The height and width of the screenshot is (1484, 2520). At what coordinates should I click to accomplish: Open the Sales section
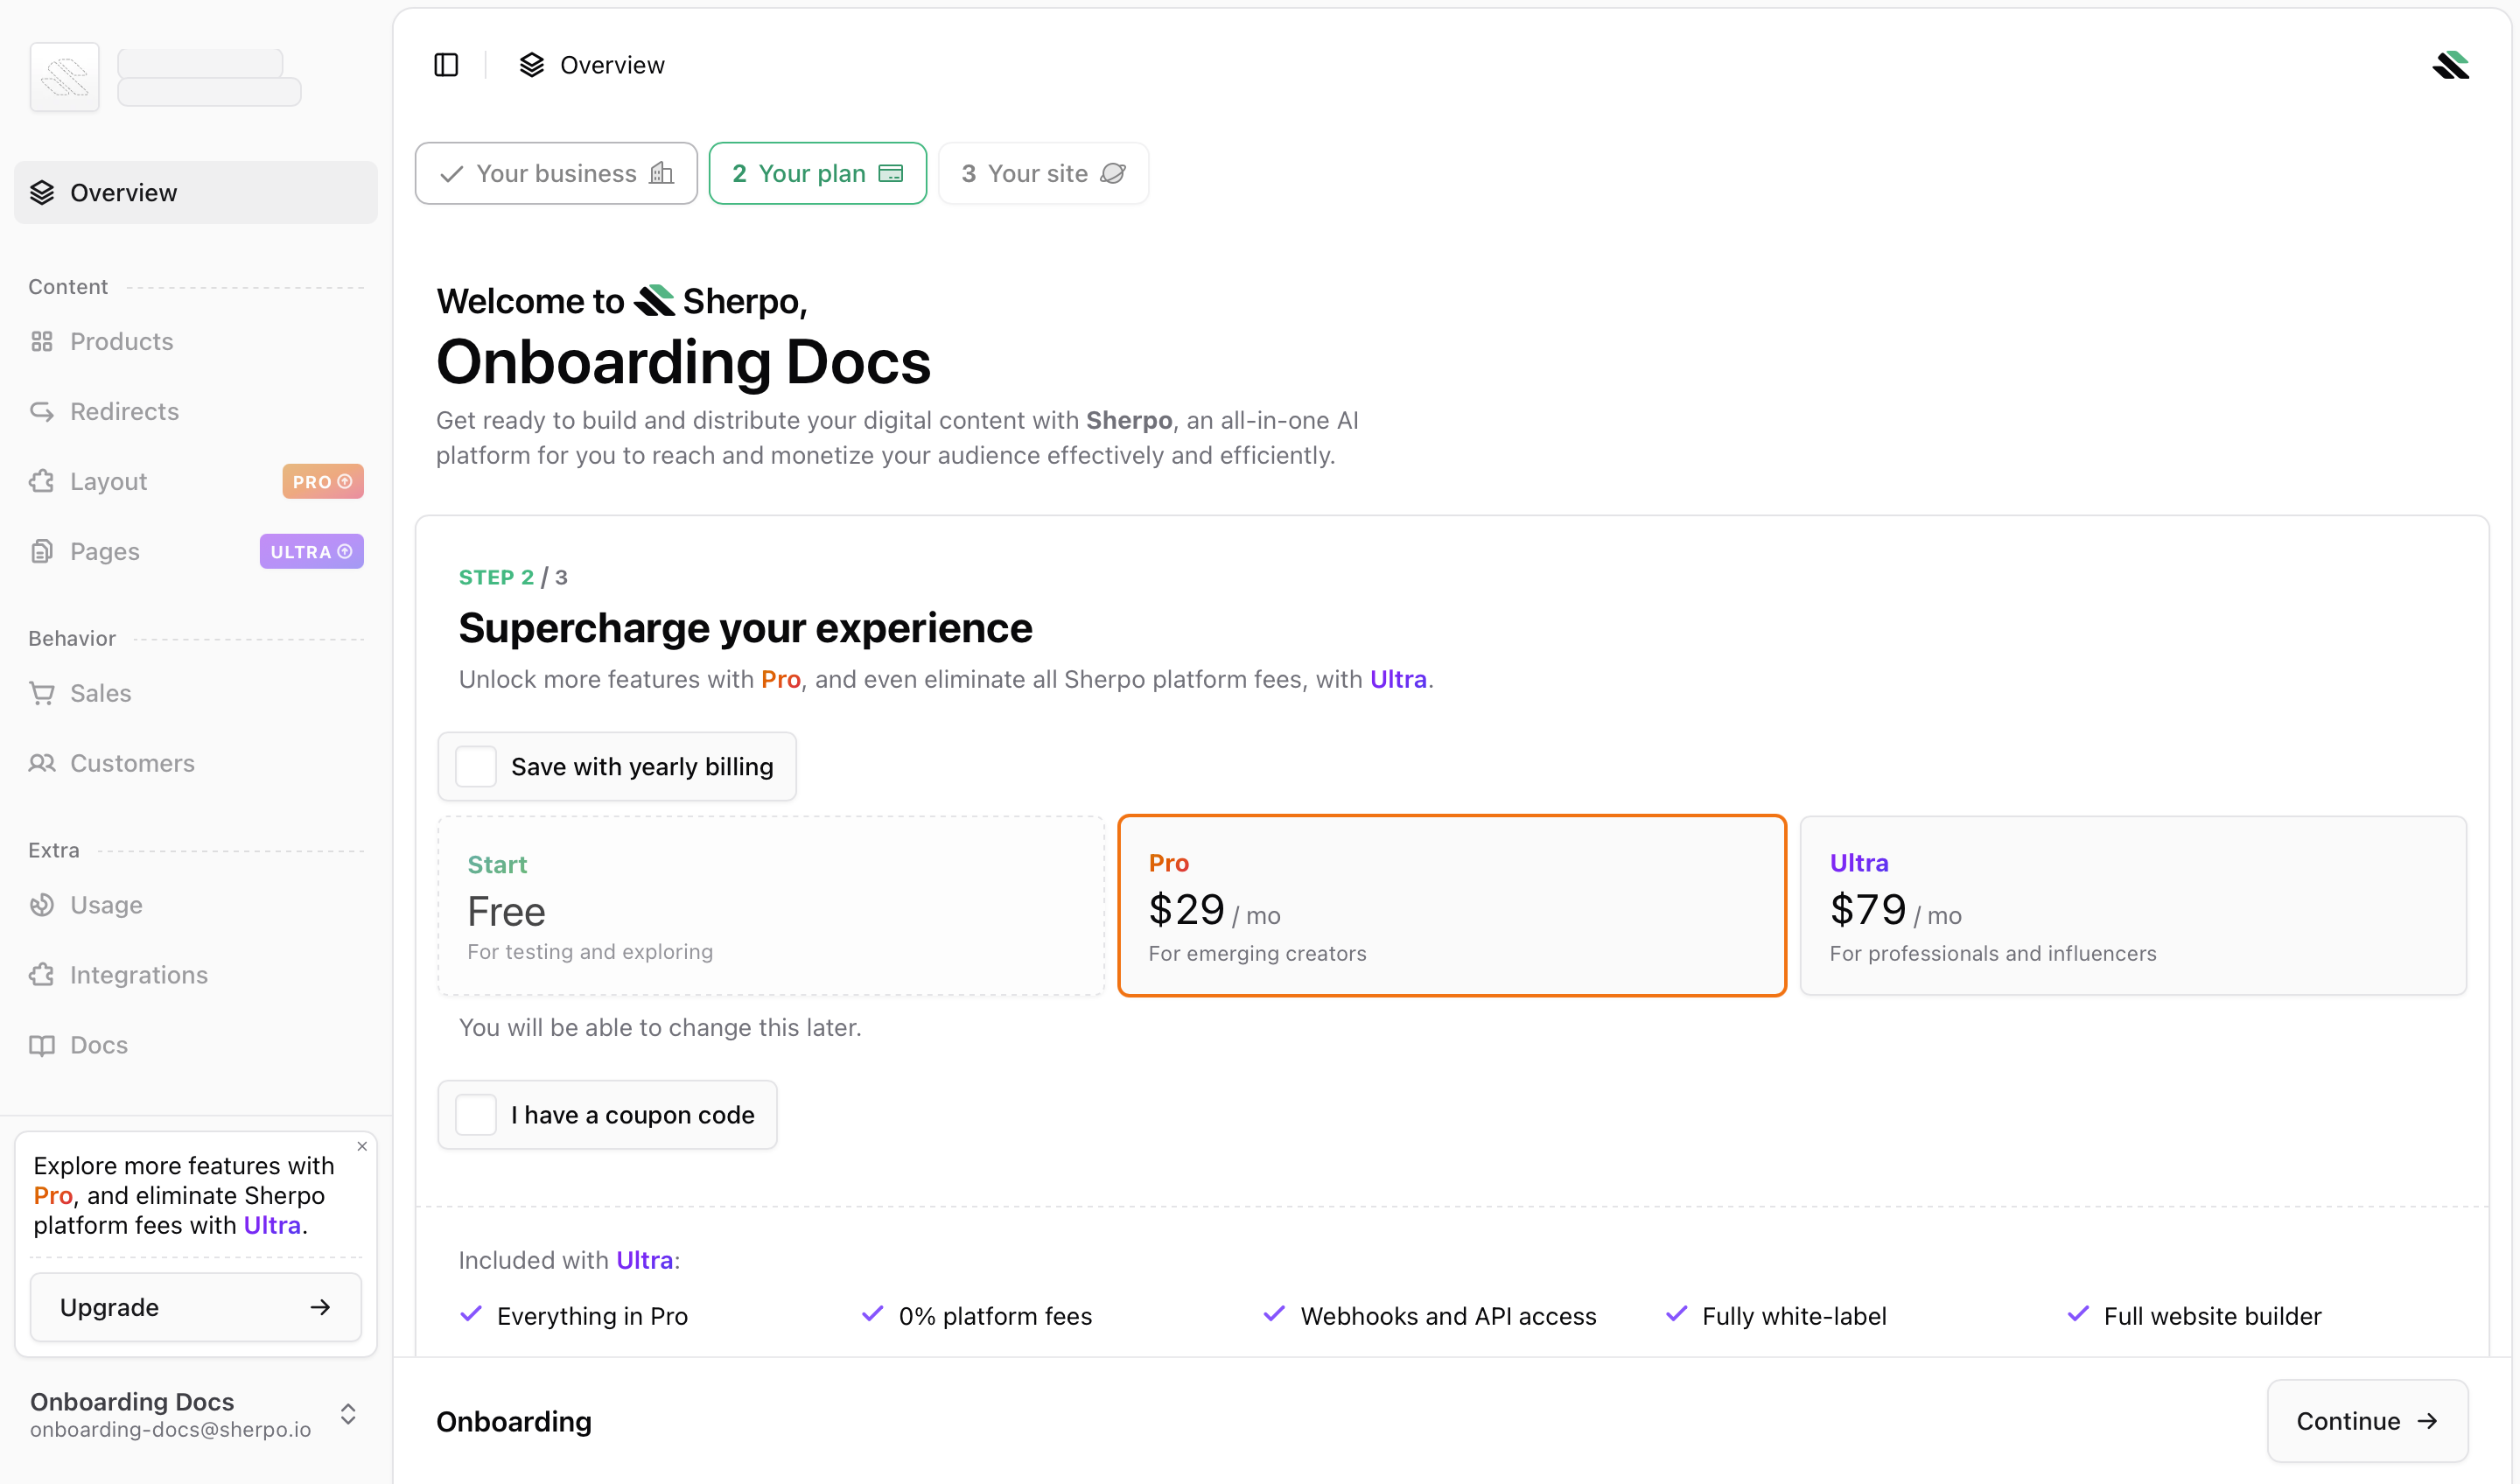coord(100,693)
